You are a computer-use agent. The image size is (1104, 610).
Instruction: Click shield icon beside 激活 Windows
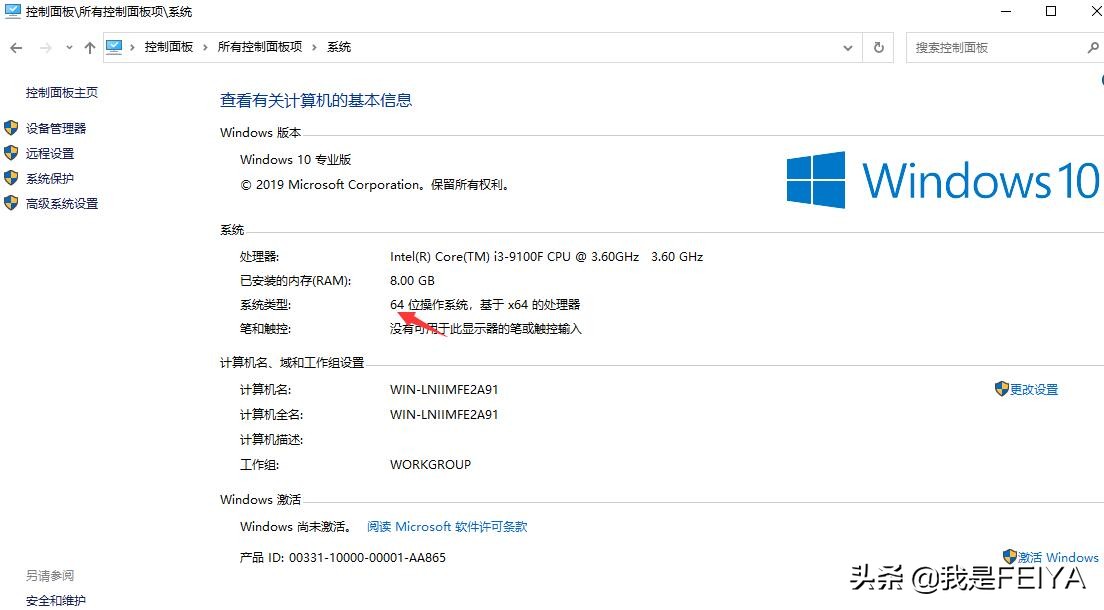tap(1010, 556)
